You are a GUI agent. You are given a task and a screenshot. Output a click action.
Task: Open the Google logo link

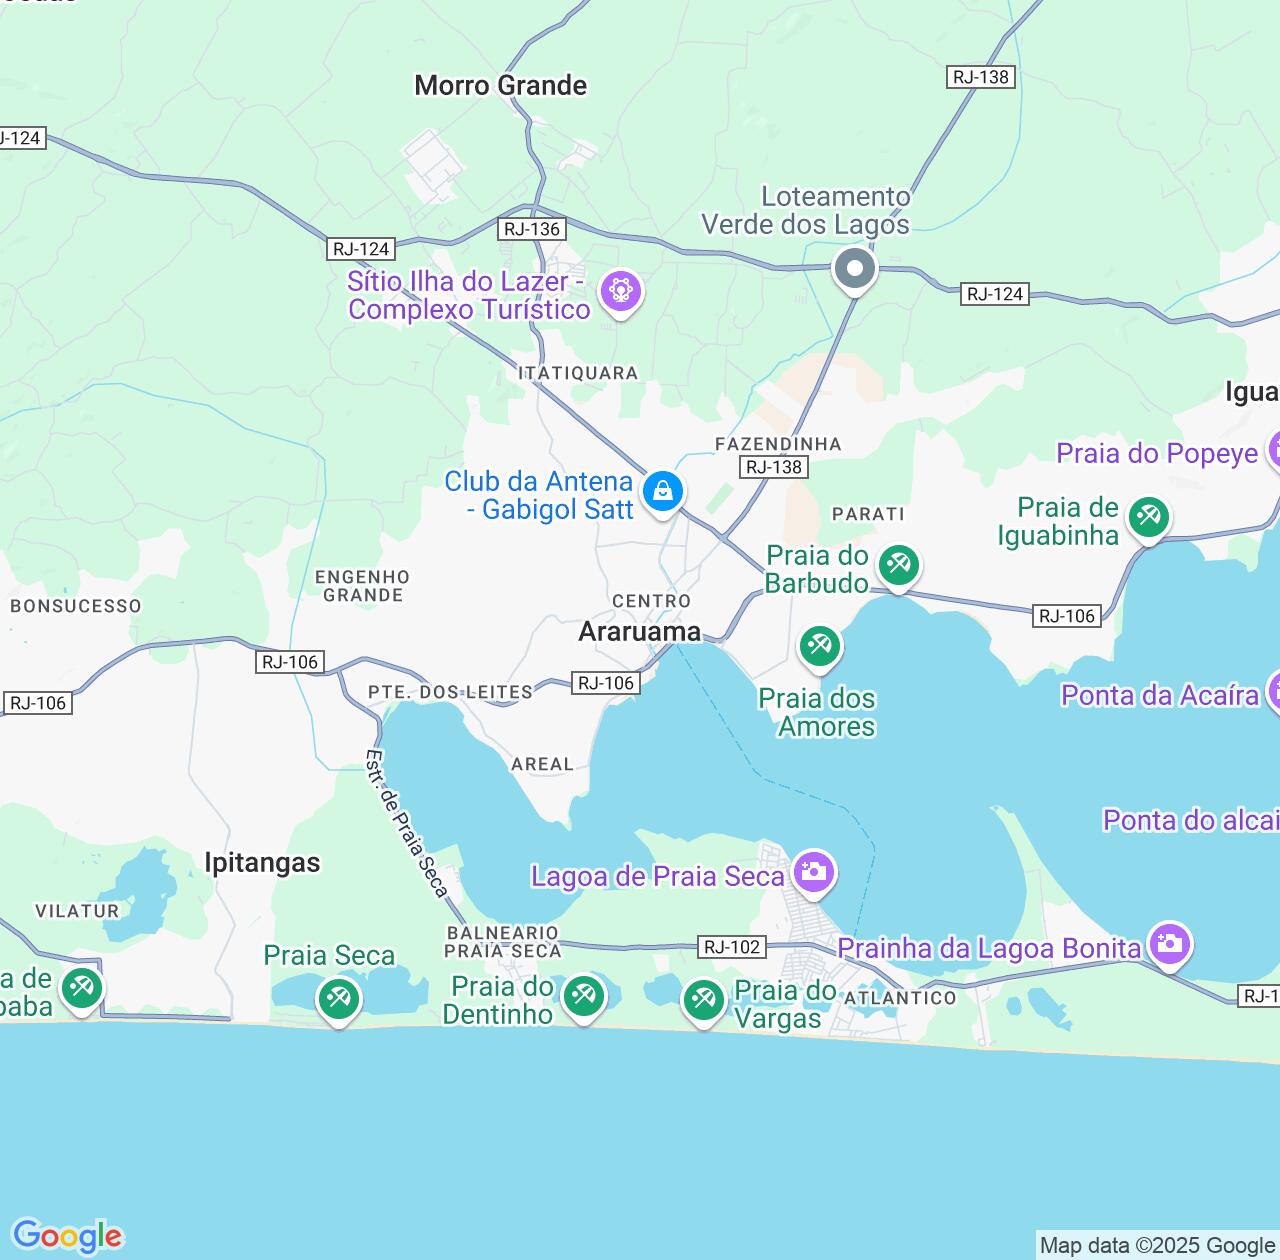(67, 1236)
